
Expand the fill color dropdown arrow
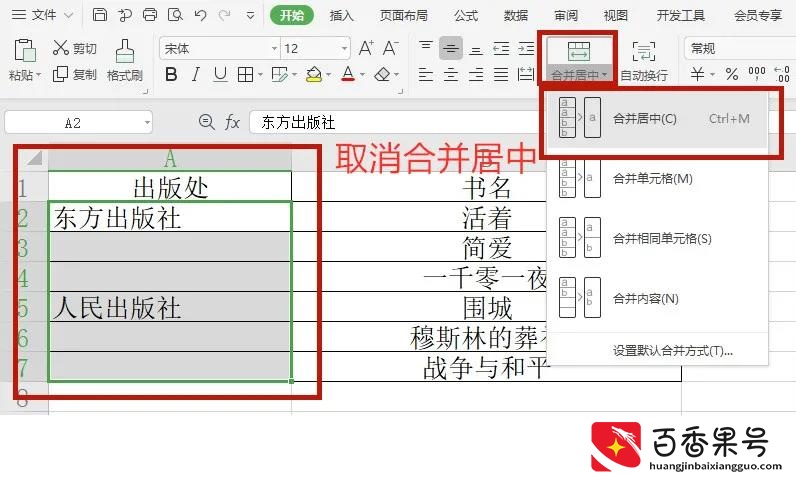coord(328,75)
